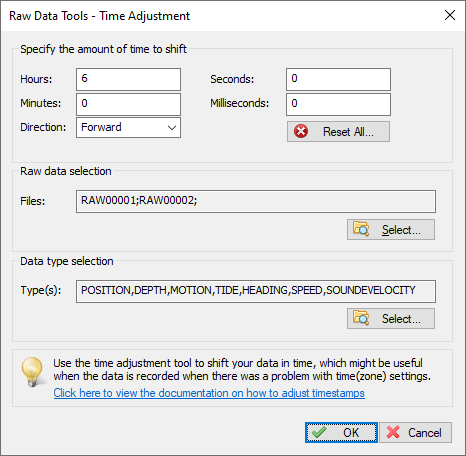
Task: Open the adjust timestamps documentation link
Action: [x=209, y=393]
